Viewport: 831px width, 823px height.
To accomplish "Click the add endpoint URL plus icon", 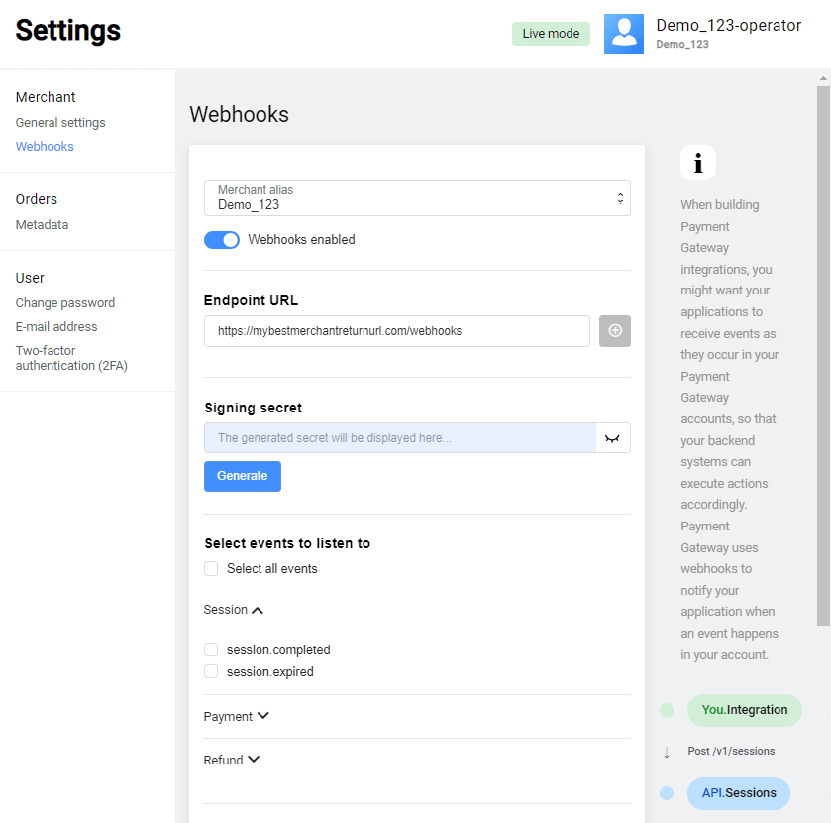I will point(614,331).
